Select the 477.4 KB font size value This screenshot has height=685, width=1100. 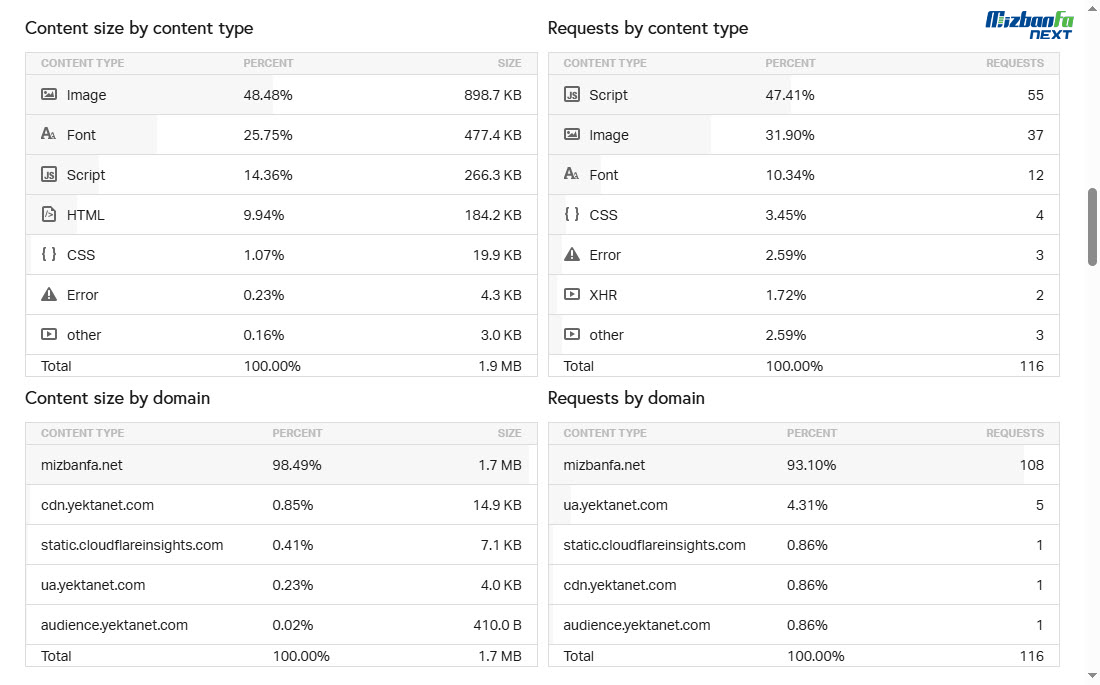click(492, 135)
